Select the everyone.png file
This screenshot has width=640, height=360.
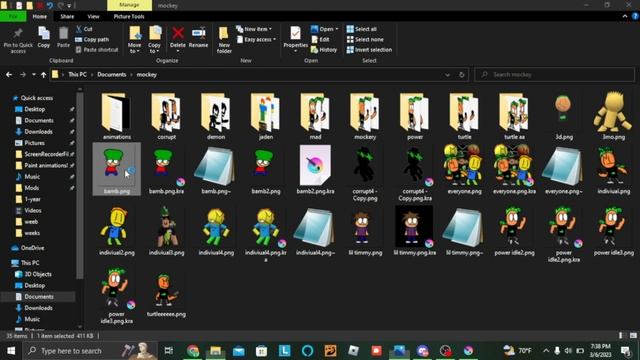[x=464, y=169]
